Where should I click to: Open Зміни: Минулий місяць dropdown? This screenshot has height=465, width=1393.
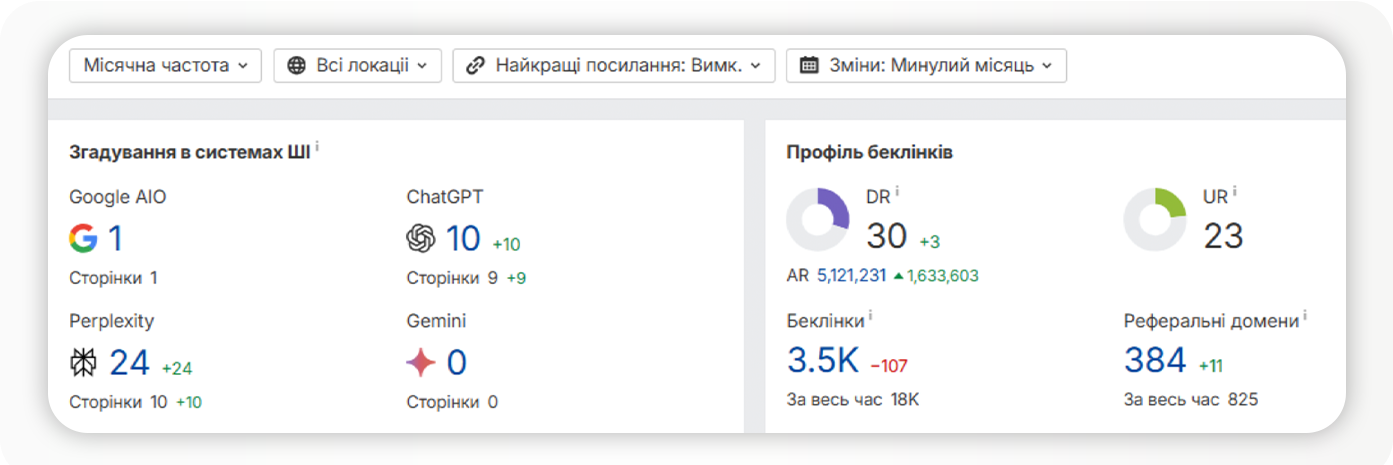coord(926,66)
